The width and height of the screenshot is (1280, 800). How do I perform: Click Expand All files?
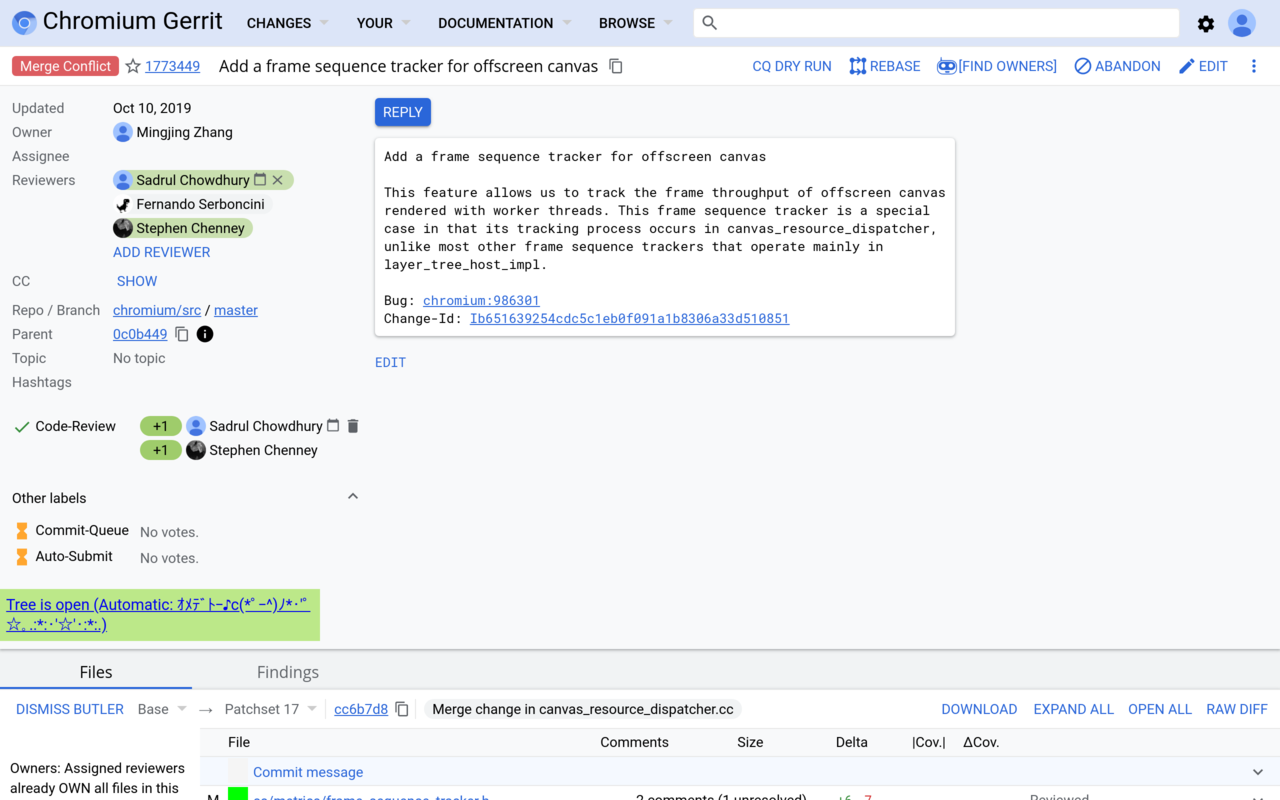1073,709
